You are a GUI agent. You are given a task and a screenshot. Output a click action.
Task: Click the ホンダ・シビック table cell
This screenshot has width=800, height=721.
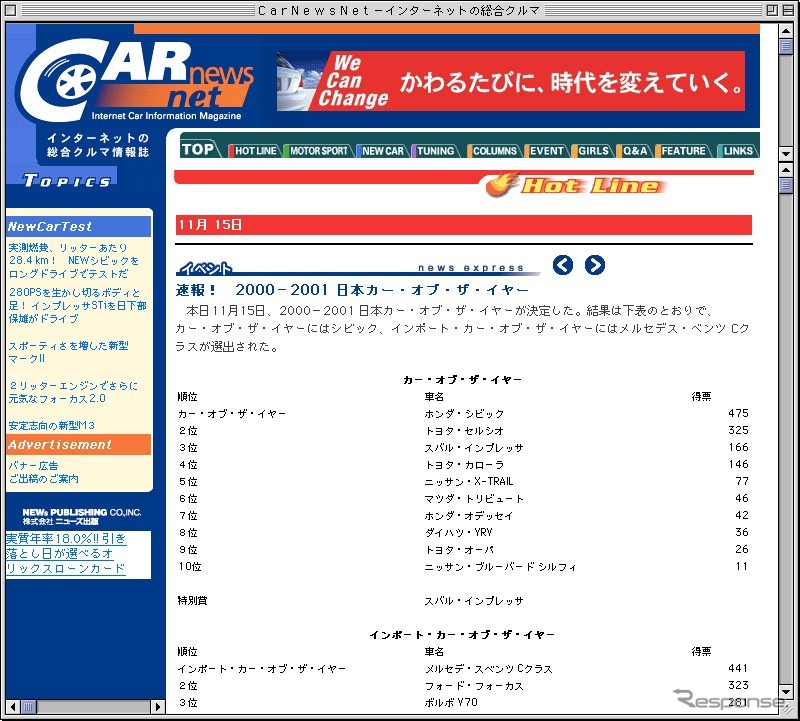coord(464,414)
